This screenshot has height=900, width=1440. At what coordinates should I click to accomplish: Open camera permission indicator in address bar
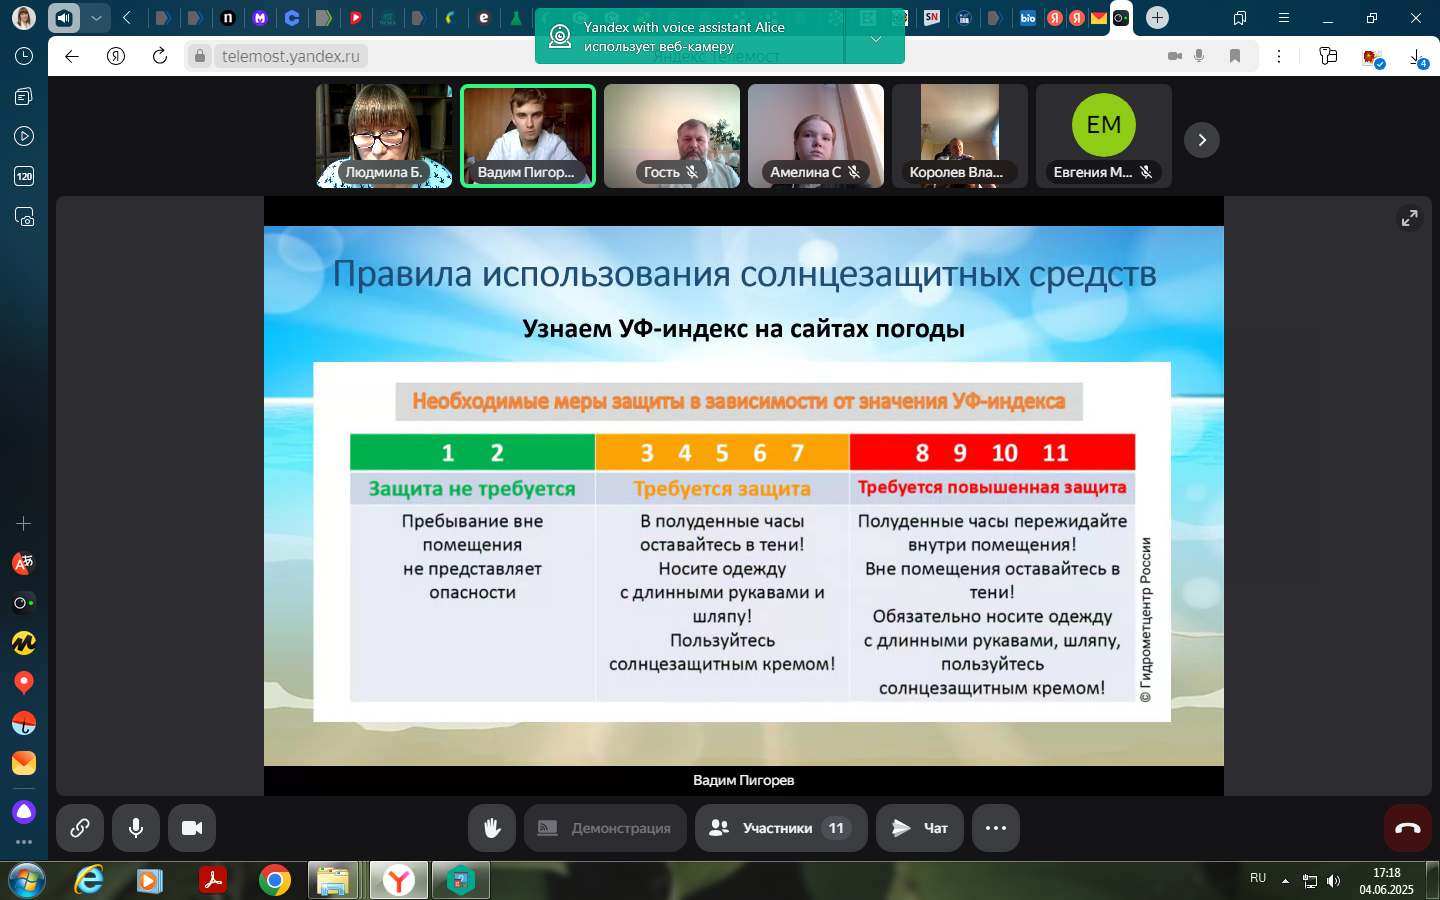point(1175,56)
